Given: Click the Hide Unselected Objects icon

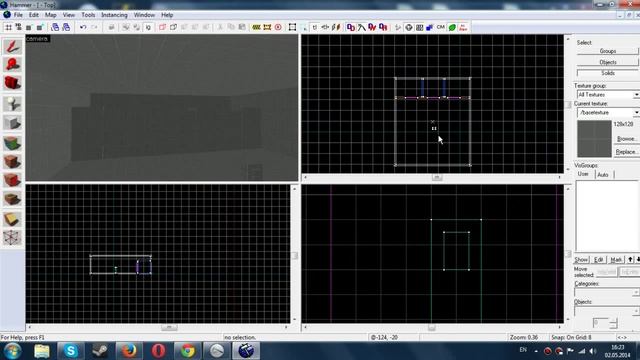Looking at the screenshot, I should (x=173, y=27).
